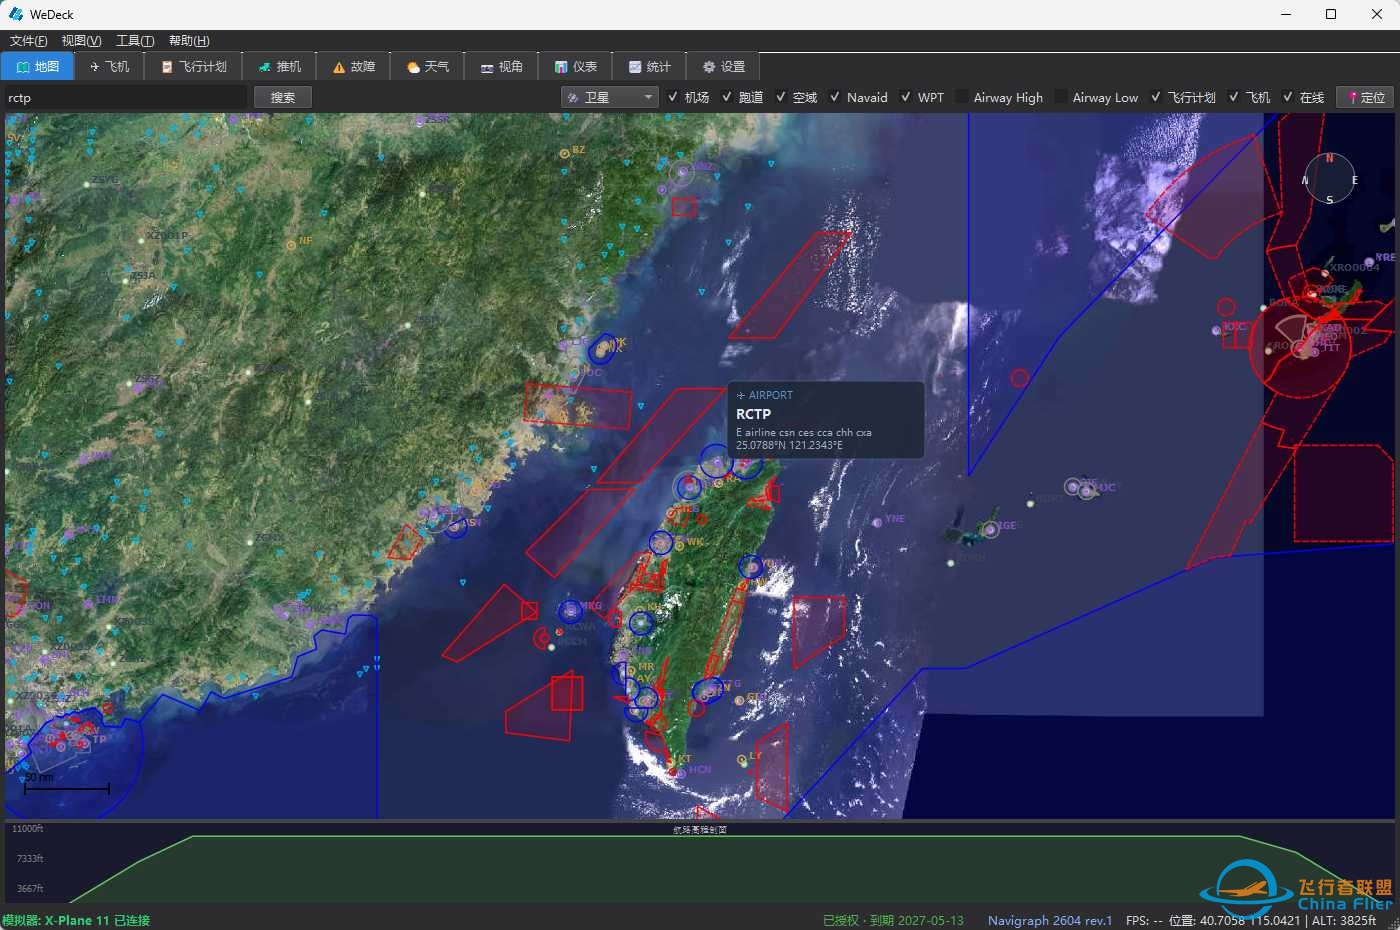Click the 定位 locate button
This screenshot has width=1400, height=930.
[1366, 97]
